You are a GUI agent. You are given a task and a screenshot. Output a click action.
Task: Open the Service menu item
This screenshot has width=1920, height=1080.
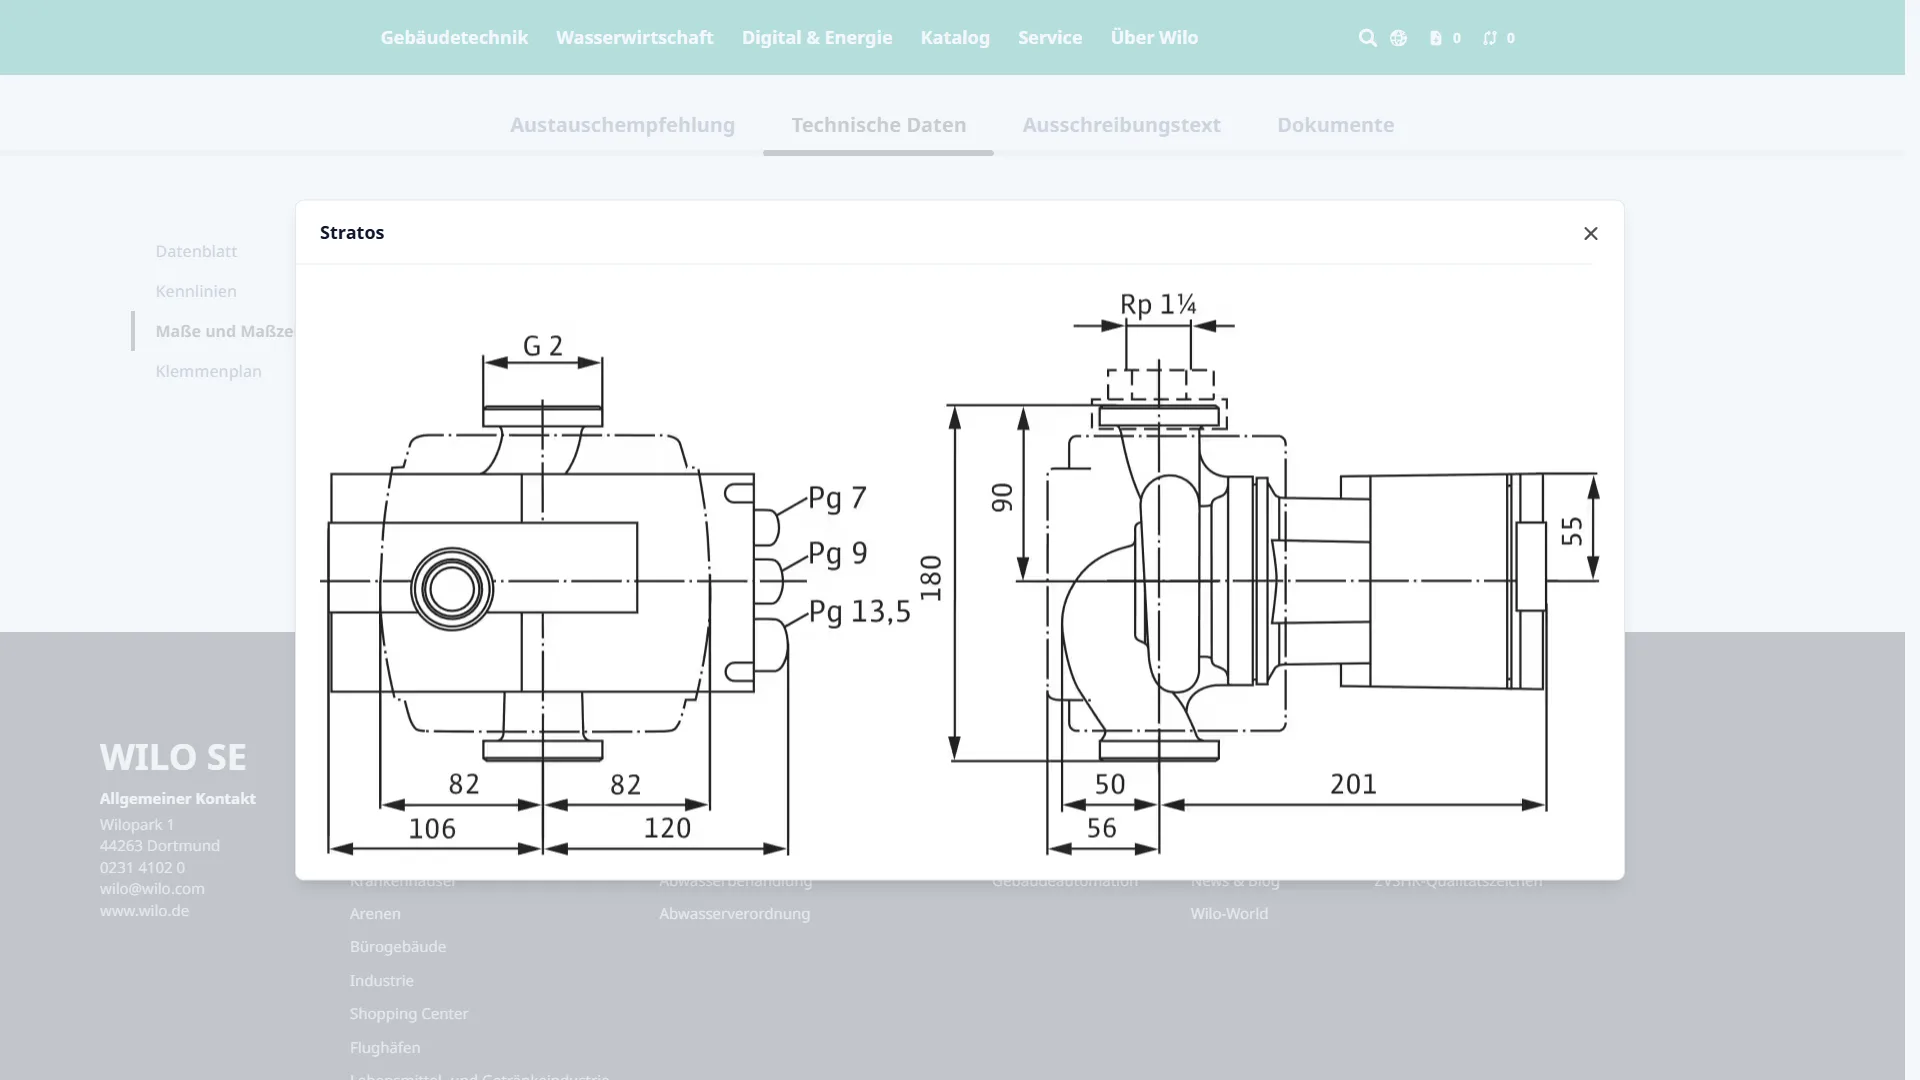[x=1050, y=37]
